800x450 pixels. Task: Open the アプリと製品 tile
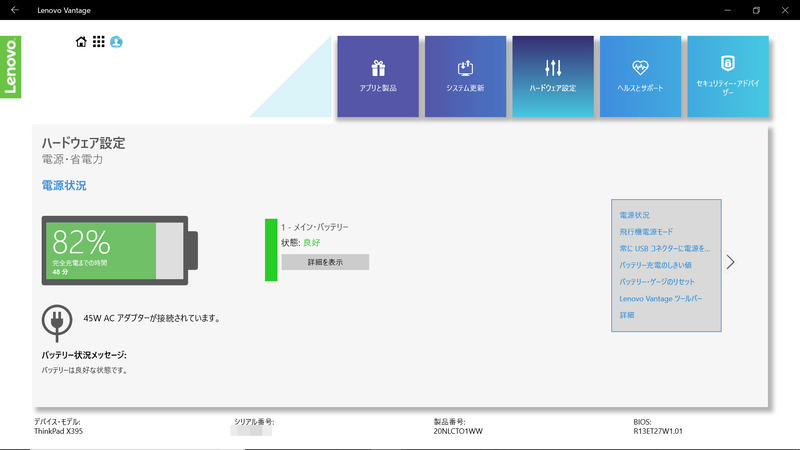click(x=378, y=77)
